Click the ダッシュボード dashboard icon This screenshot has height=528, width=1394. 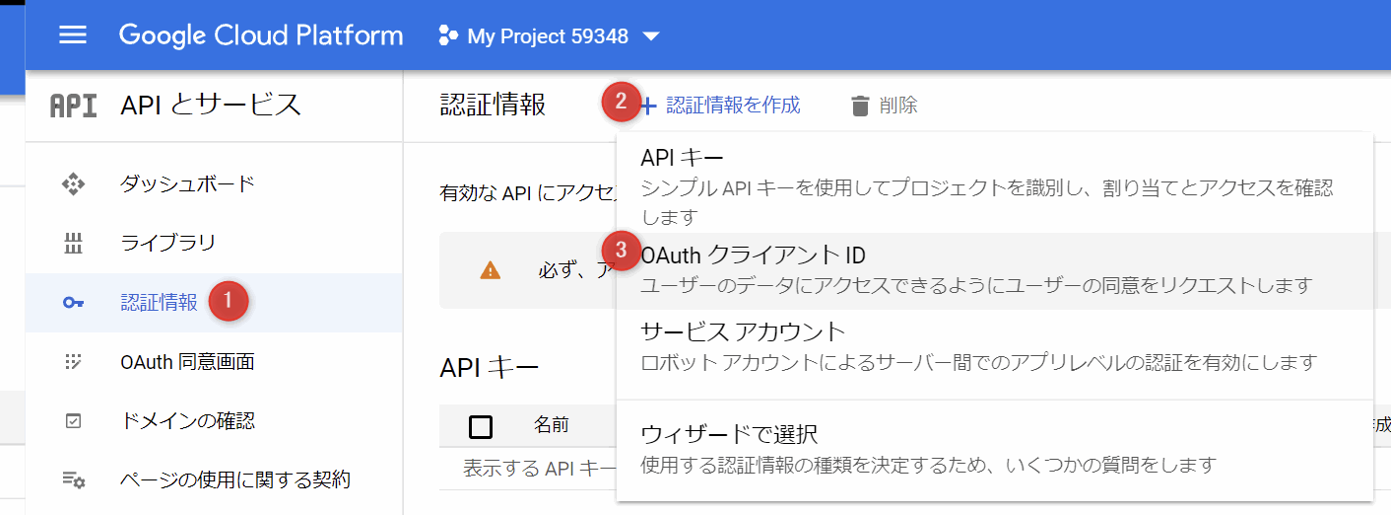[73, 184]
